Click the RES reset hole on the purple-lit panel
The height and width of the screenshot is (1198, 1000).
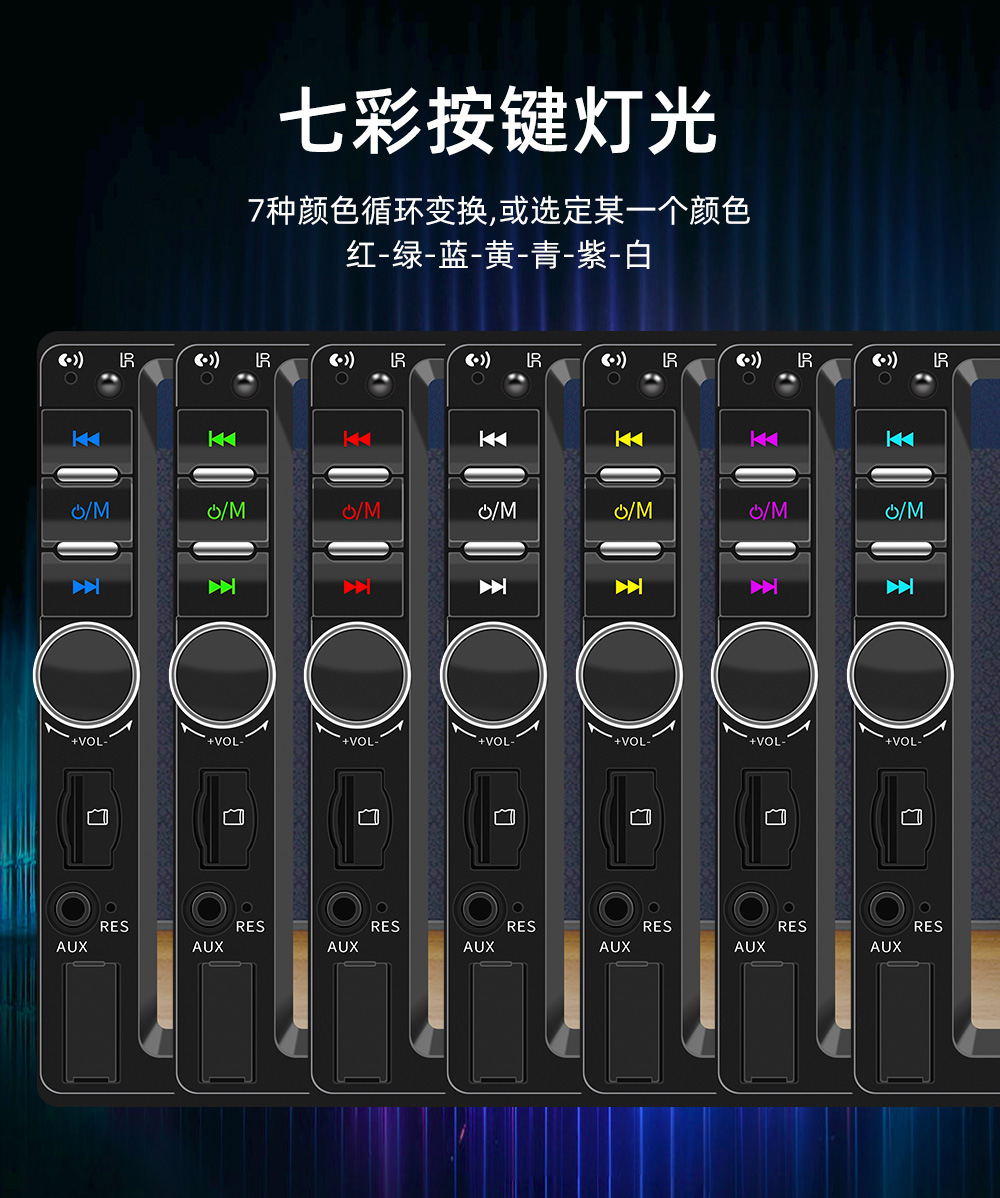(x=789, y=908)
